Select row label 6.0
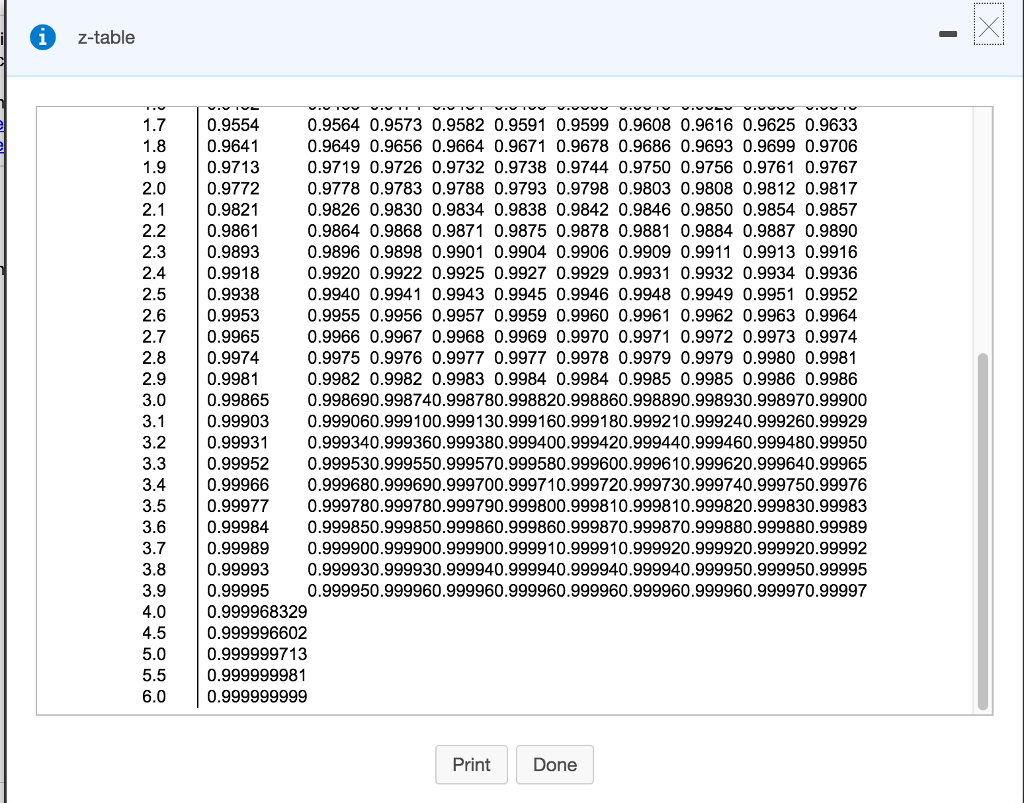This screenshot has width=1024, height=803. click(x=154, y=697)
